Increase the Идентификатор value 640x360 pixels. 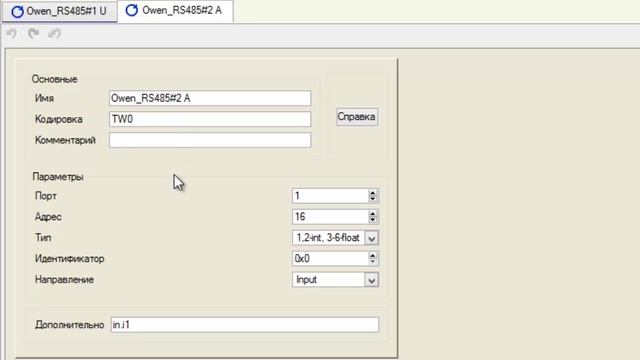pos(373,255)
